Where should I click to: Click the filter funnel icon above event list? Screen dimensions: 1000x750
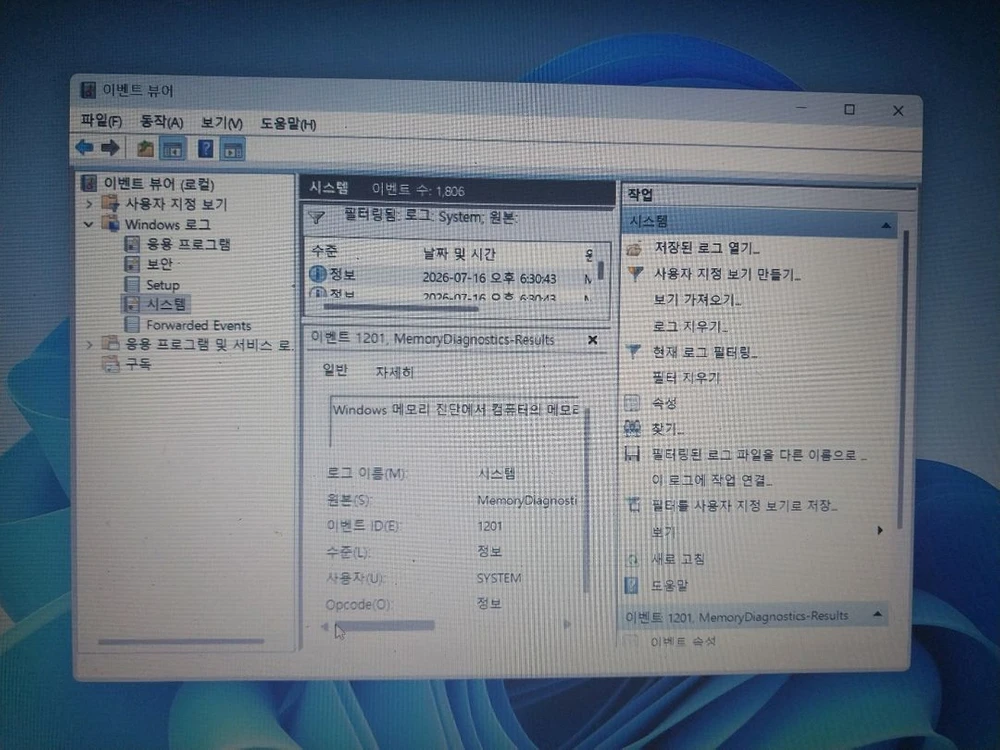point(316,217)
